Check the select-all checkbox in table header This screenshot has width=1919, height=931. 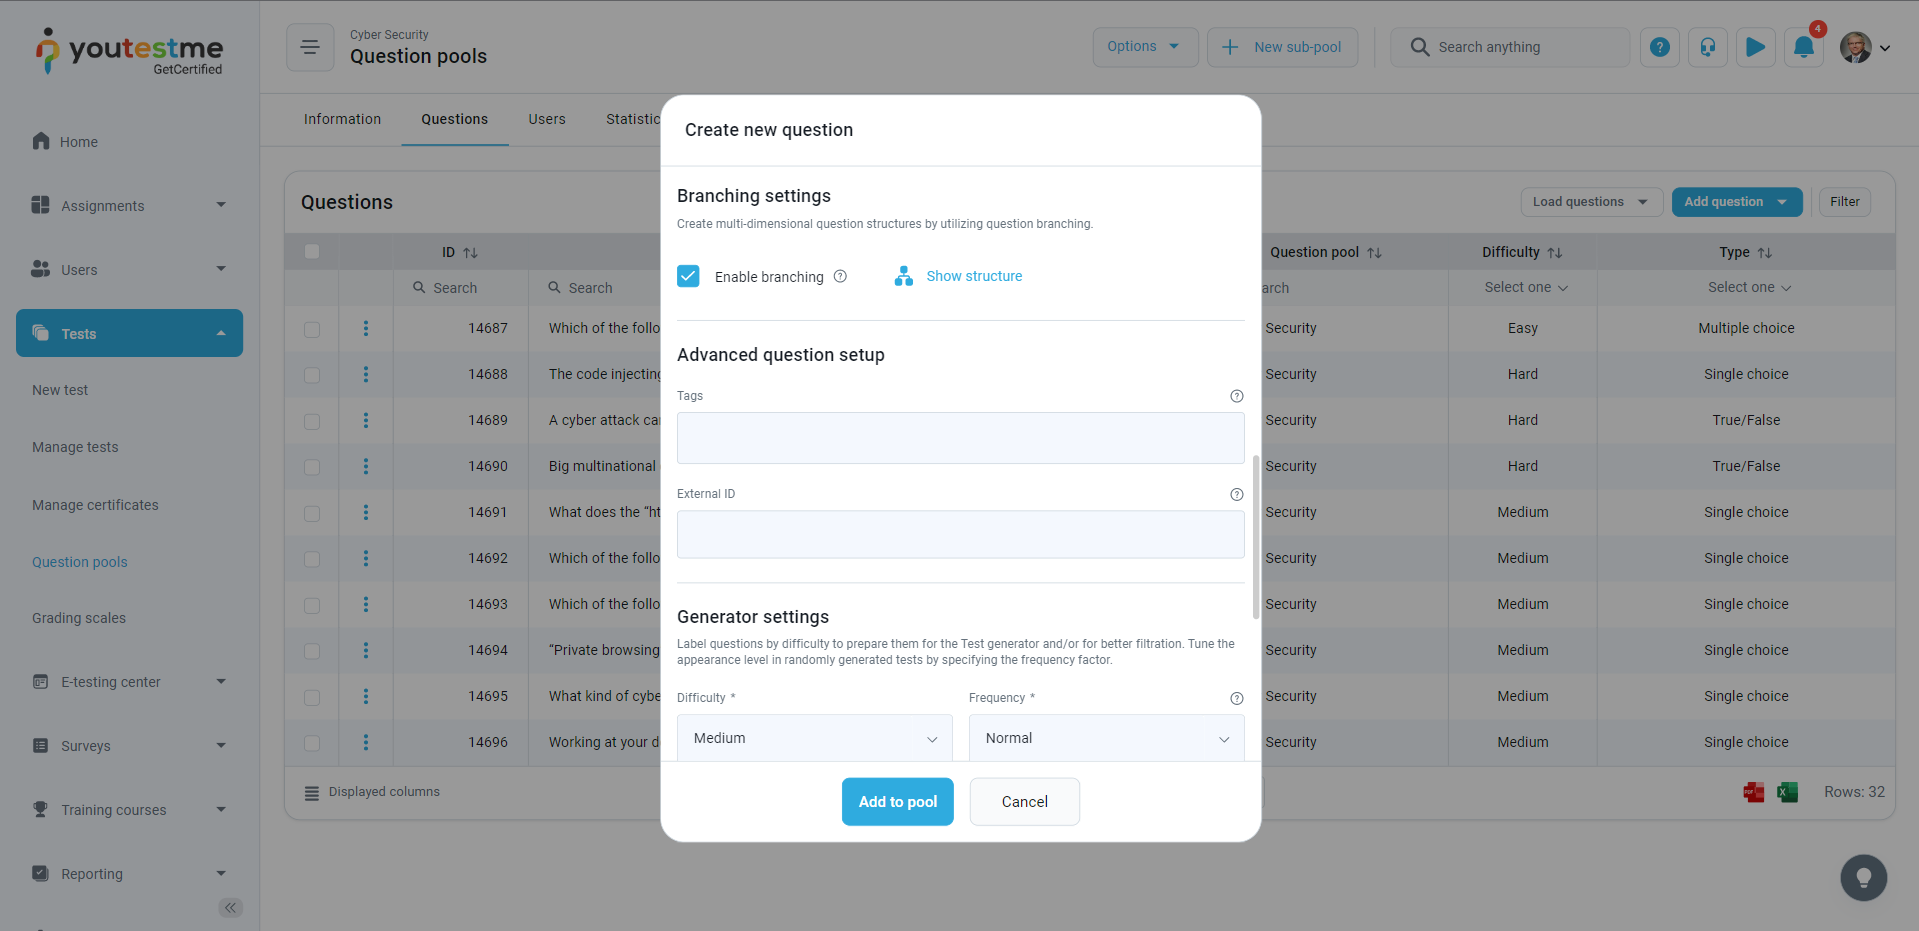pos(312,252)
